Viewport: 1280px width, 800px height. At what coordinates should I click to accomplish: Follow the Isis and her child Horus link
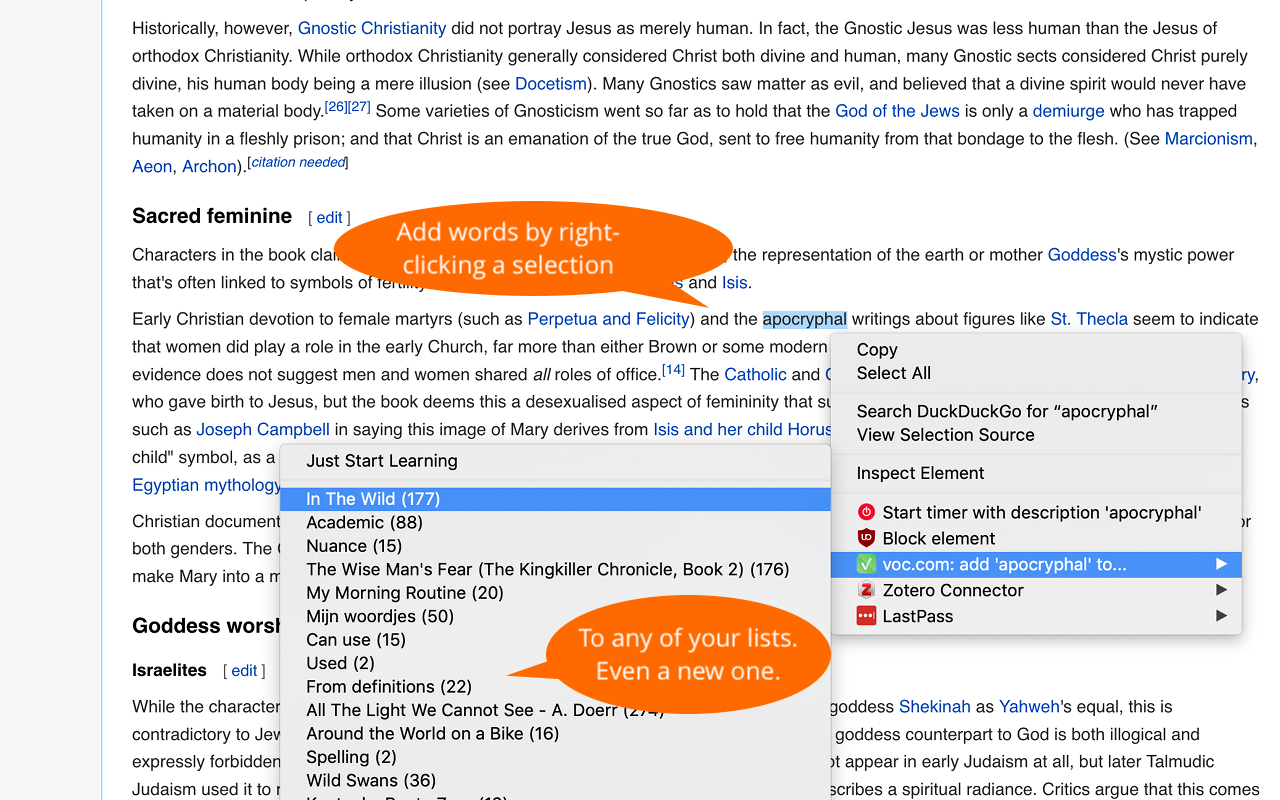742,430
